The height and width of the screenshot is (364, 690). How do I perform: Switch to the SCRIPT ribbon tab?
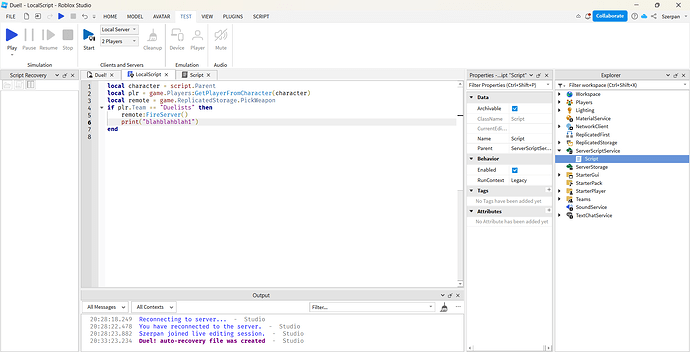point(261,16)
